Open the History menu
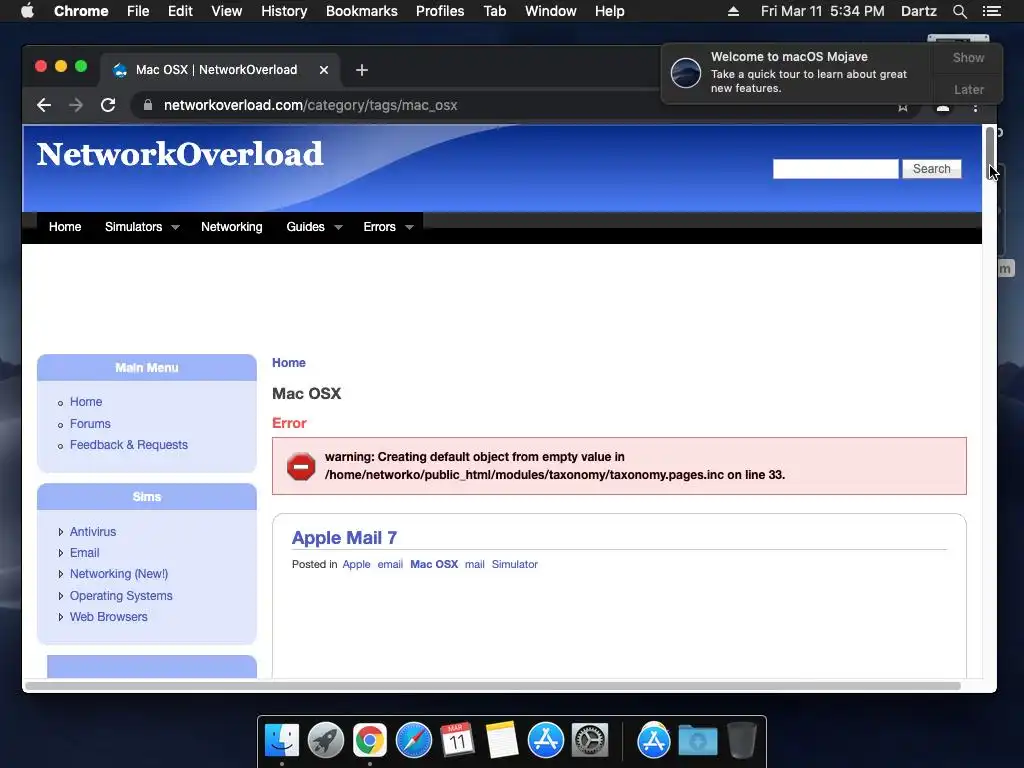 pos(284,11)
